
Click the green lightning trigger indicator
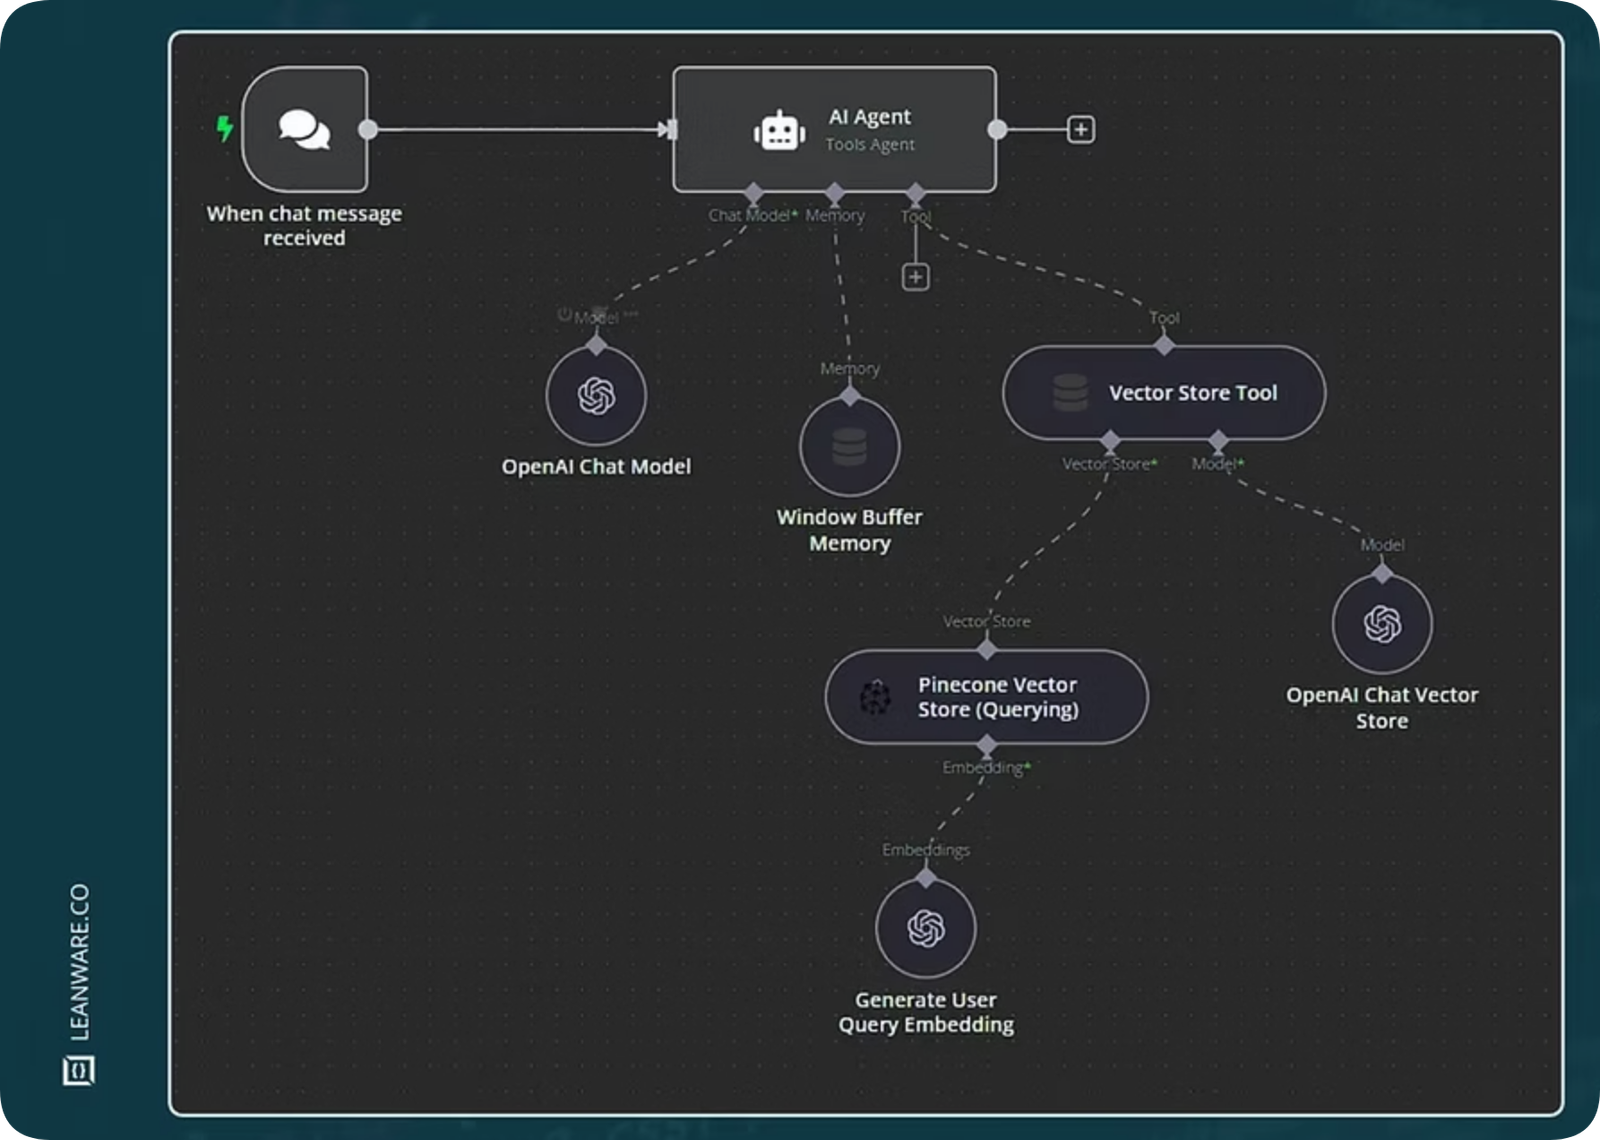pyautogui.click(x=225, y=128)
